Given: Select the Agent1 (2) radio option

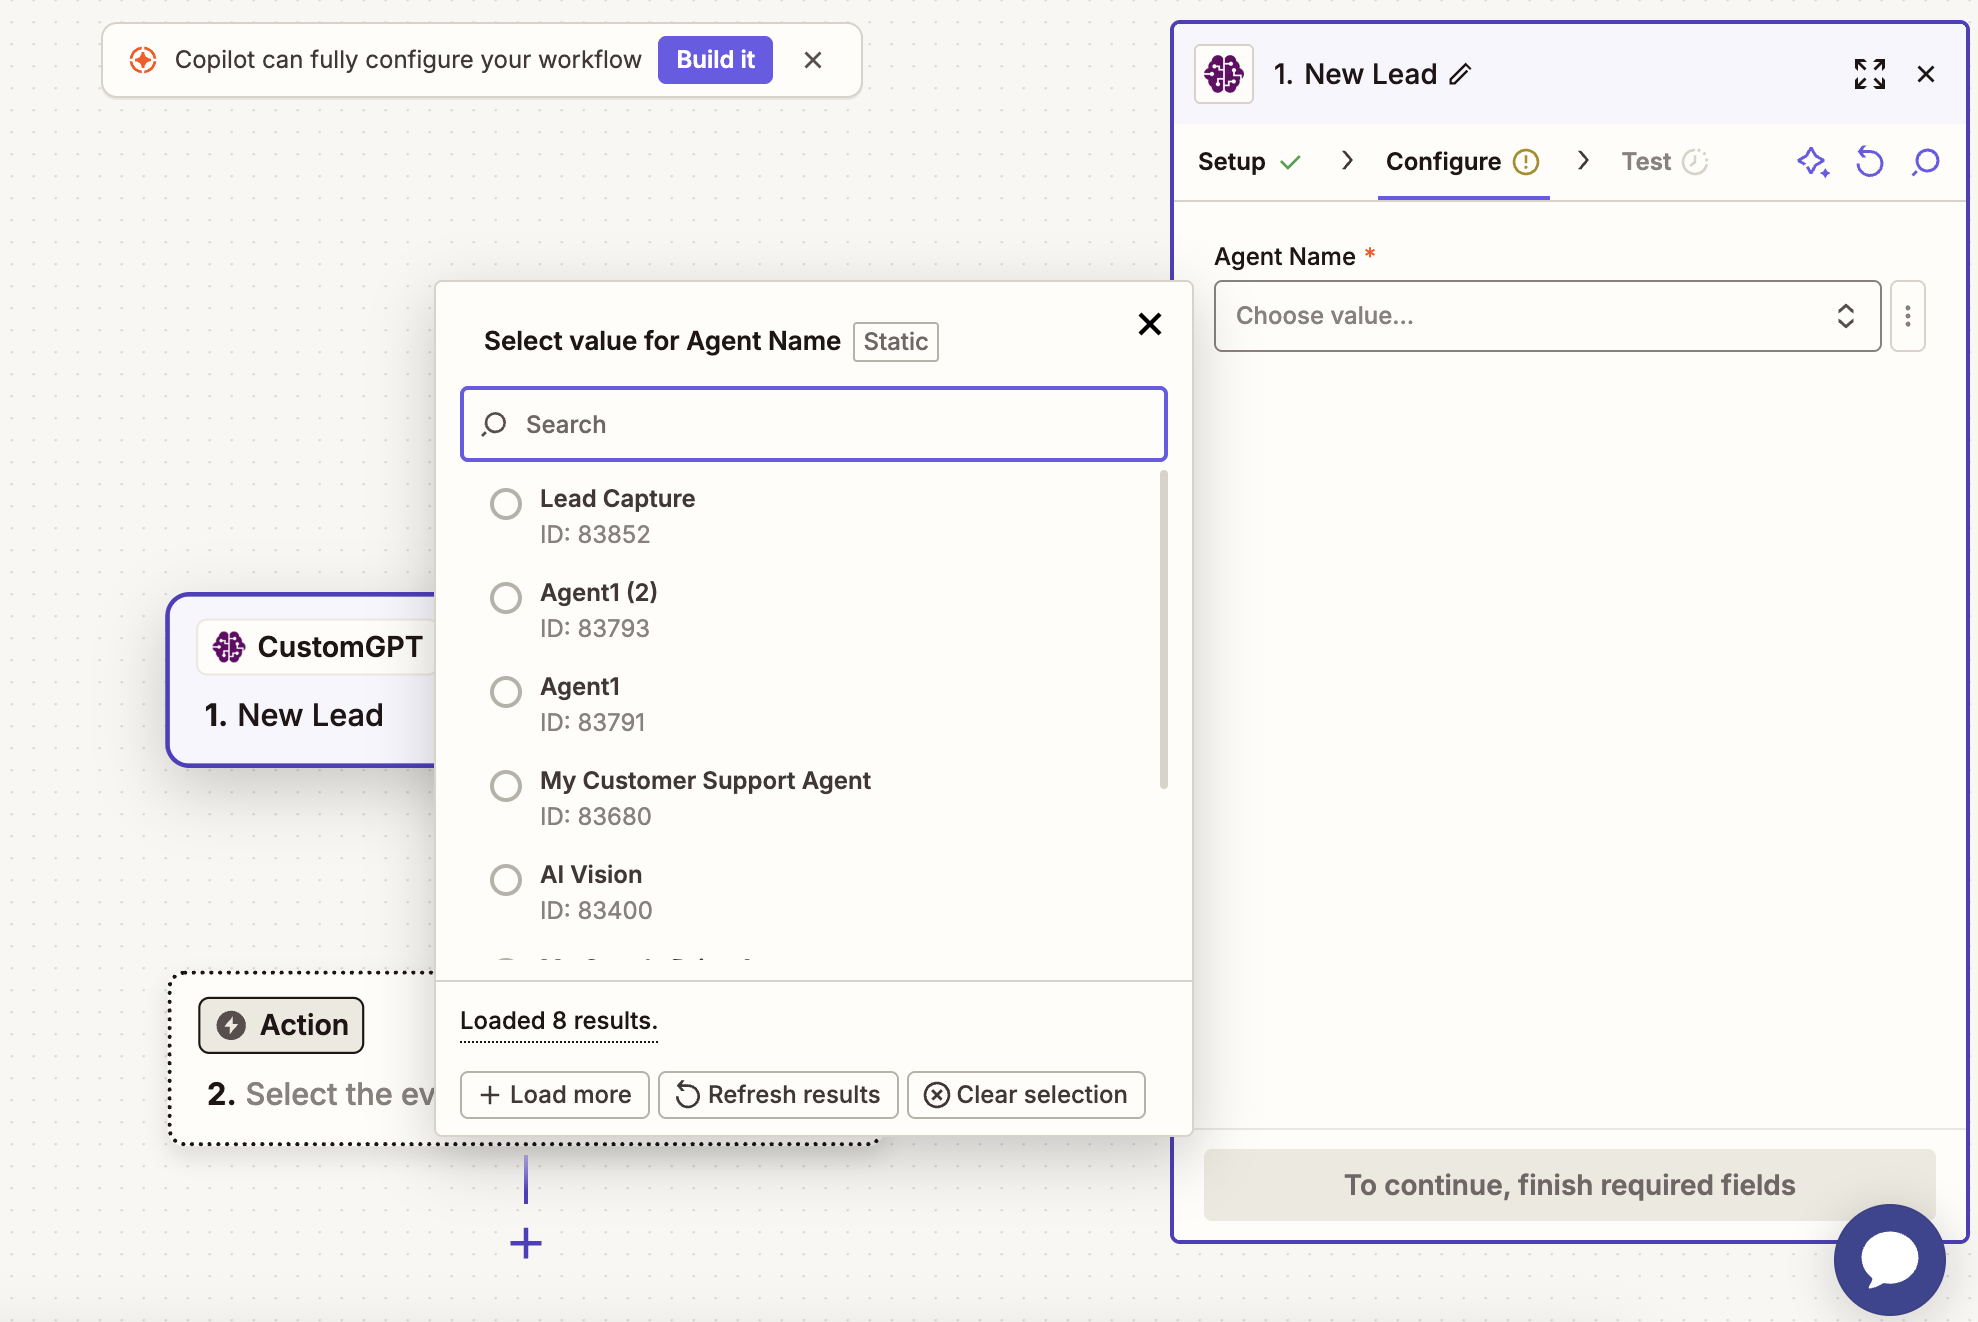Looking at the screenshot, I should coord(506,598).
